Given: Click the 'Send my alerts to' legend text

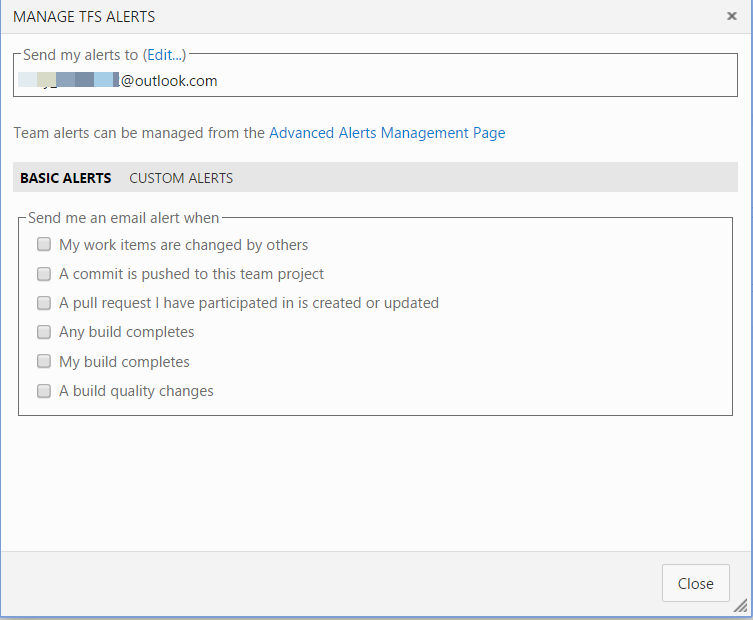Looking at the screenshot, I should point(80,55).
